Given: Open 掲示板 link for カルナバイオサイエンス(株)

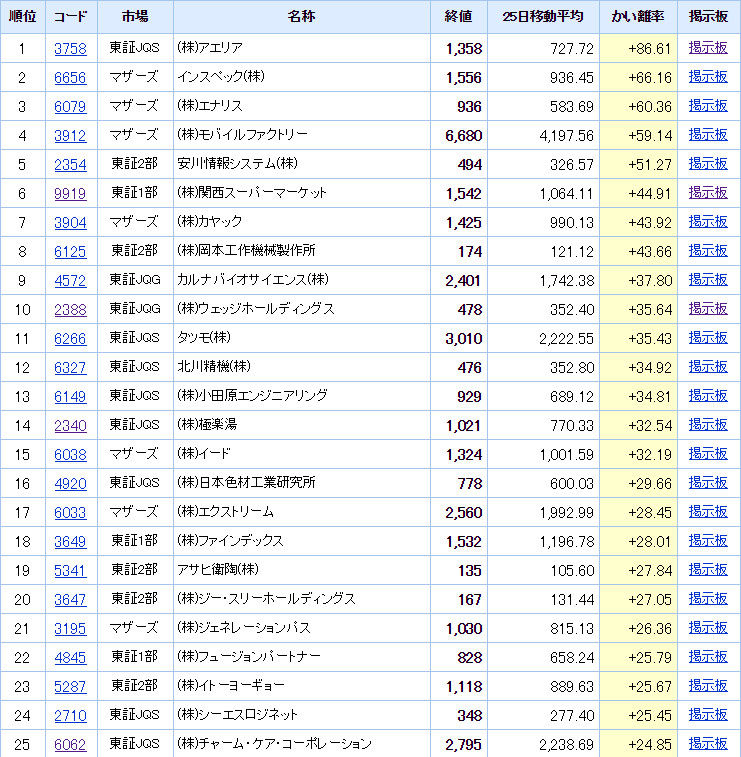Looking at the screenshot, I should pyautogui.click(x=708, y=280).
